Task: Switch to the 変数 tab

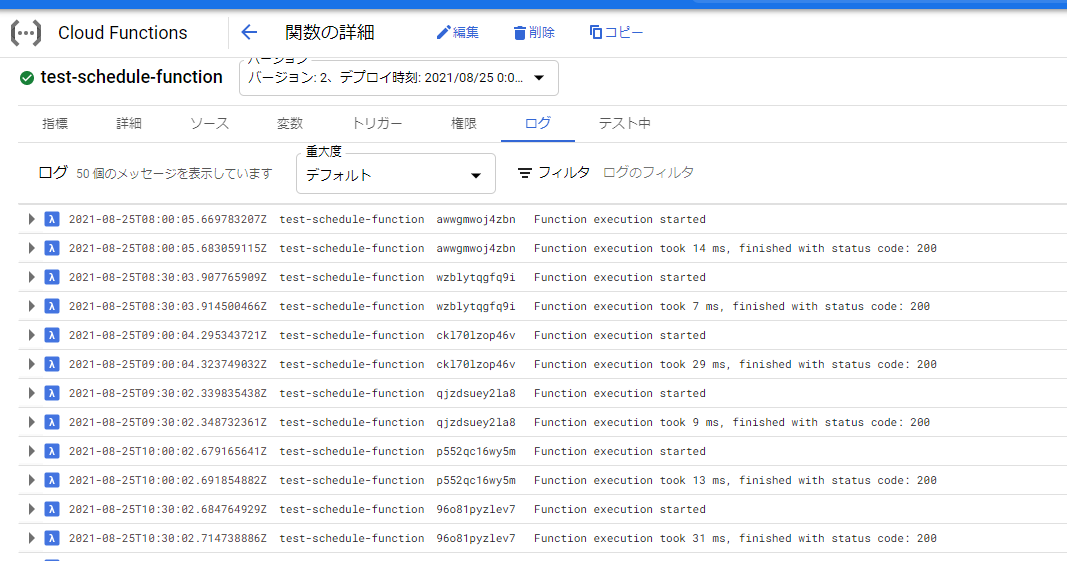Action: [290, 123]
